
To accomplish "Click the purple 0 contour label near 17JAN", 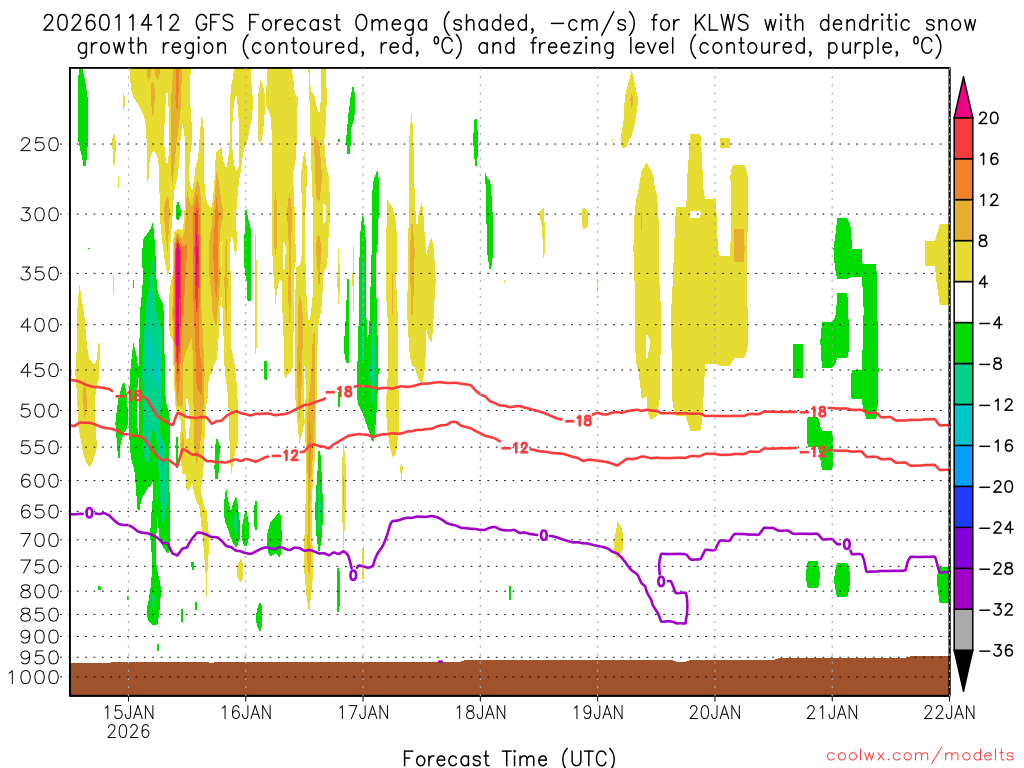I will pyautogui.click(x=353, y=575).
